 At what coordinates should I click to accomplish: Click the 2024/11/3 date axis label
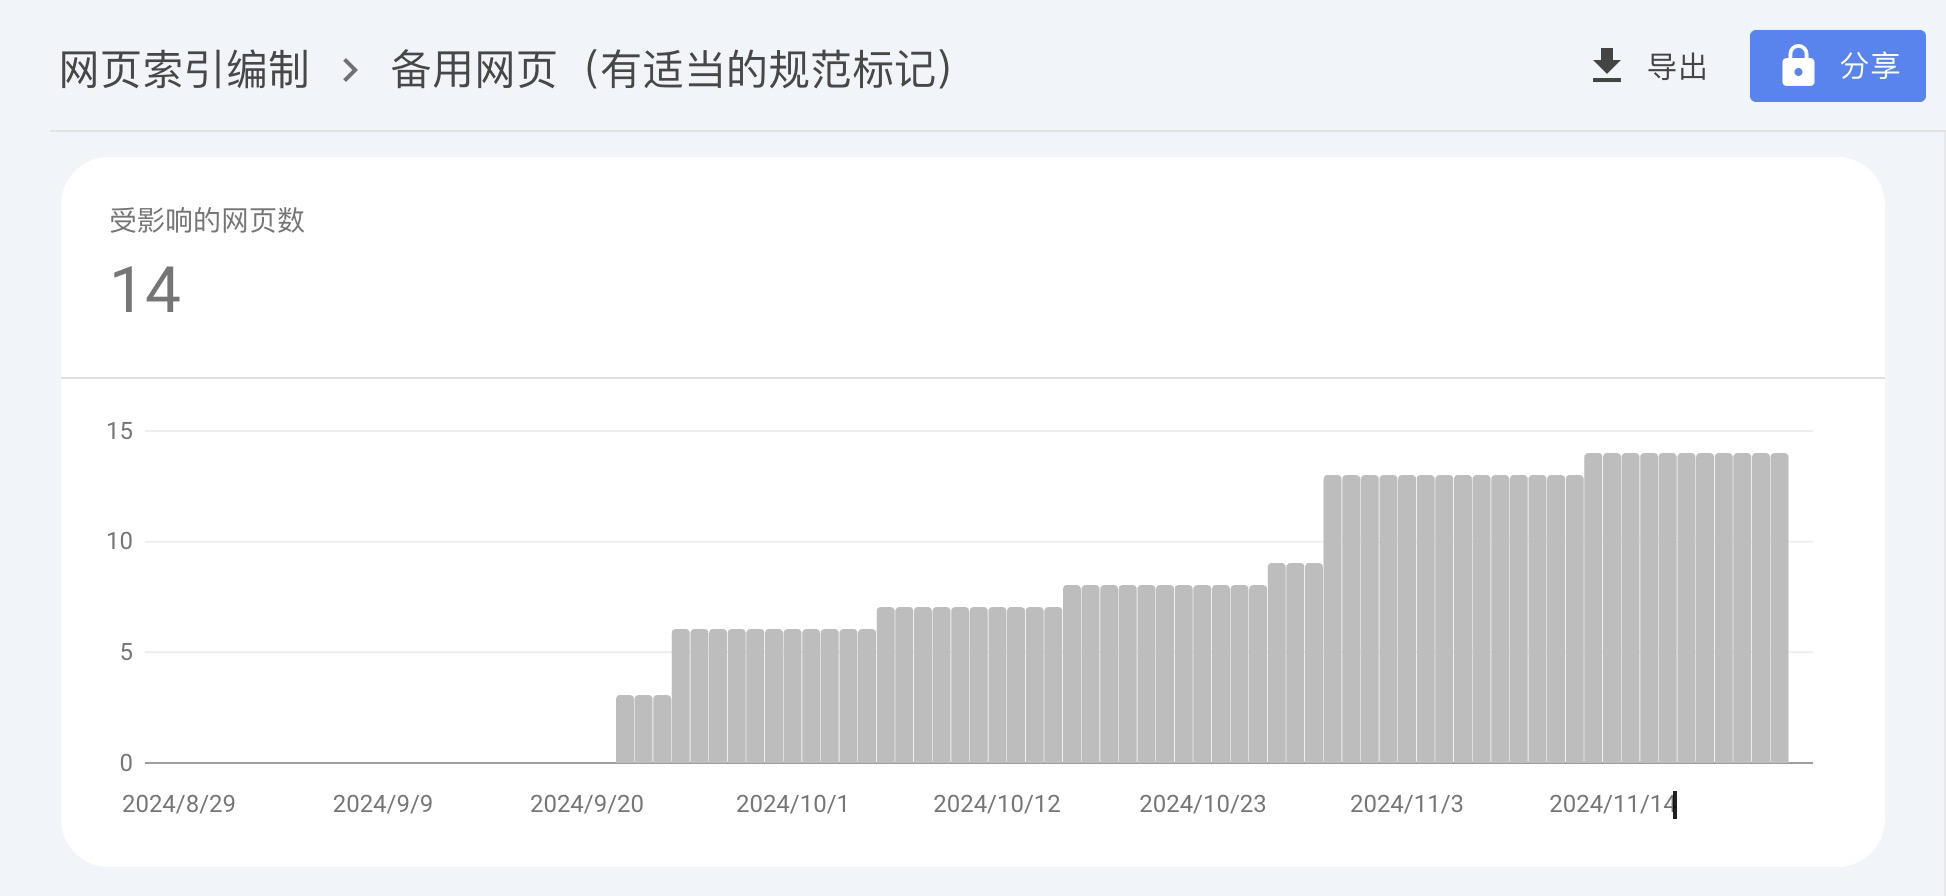click(1406, 804)
